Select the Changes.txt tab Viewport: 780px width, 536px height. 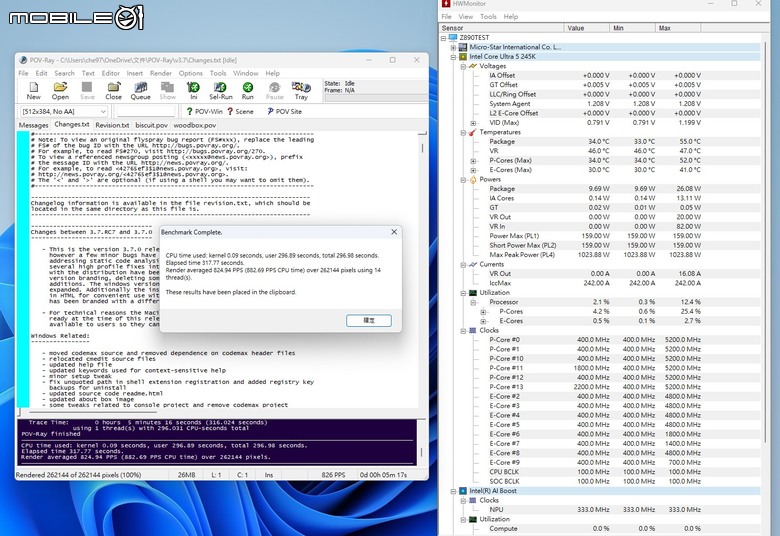pyautogui.click(x=72, y=124)
